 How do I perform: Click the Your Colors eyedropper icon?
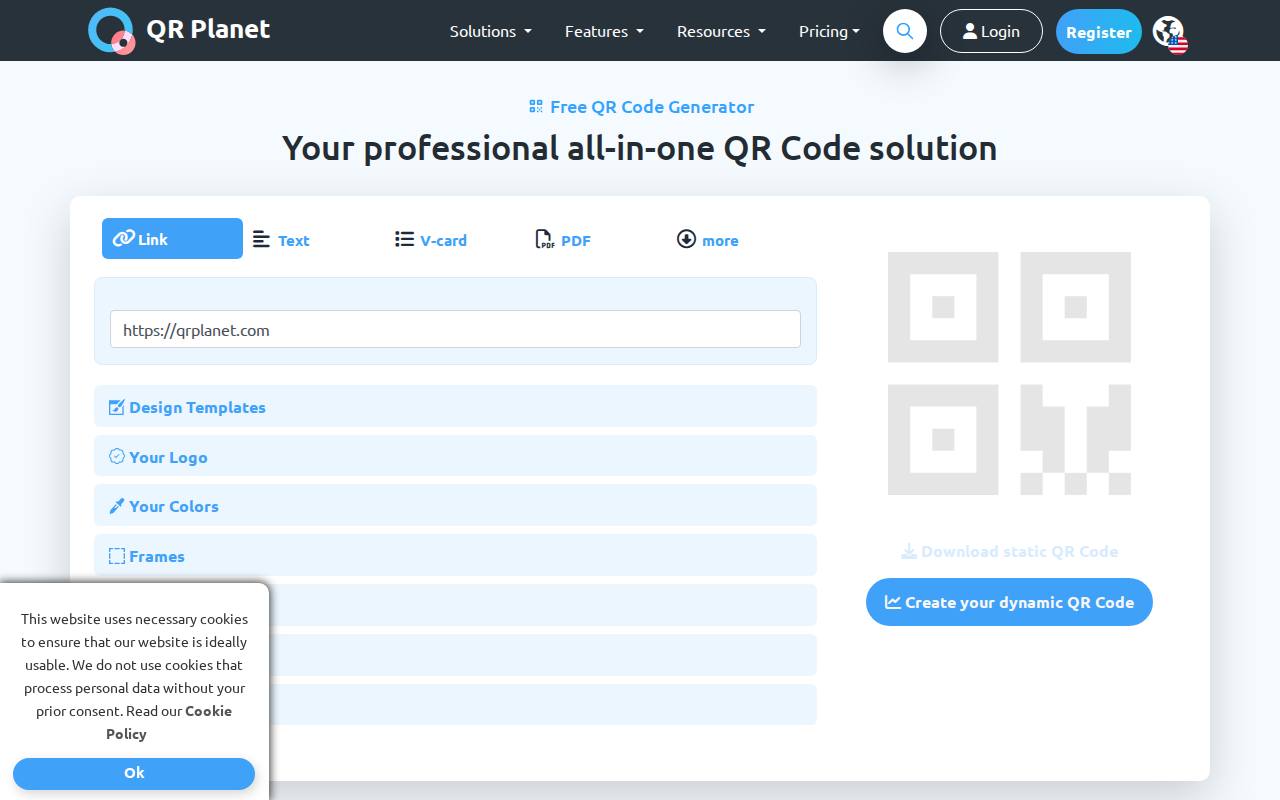pos(117,506)
